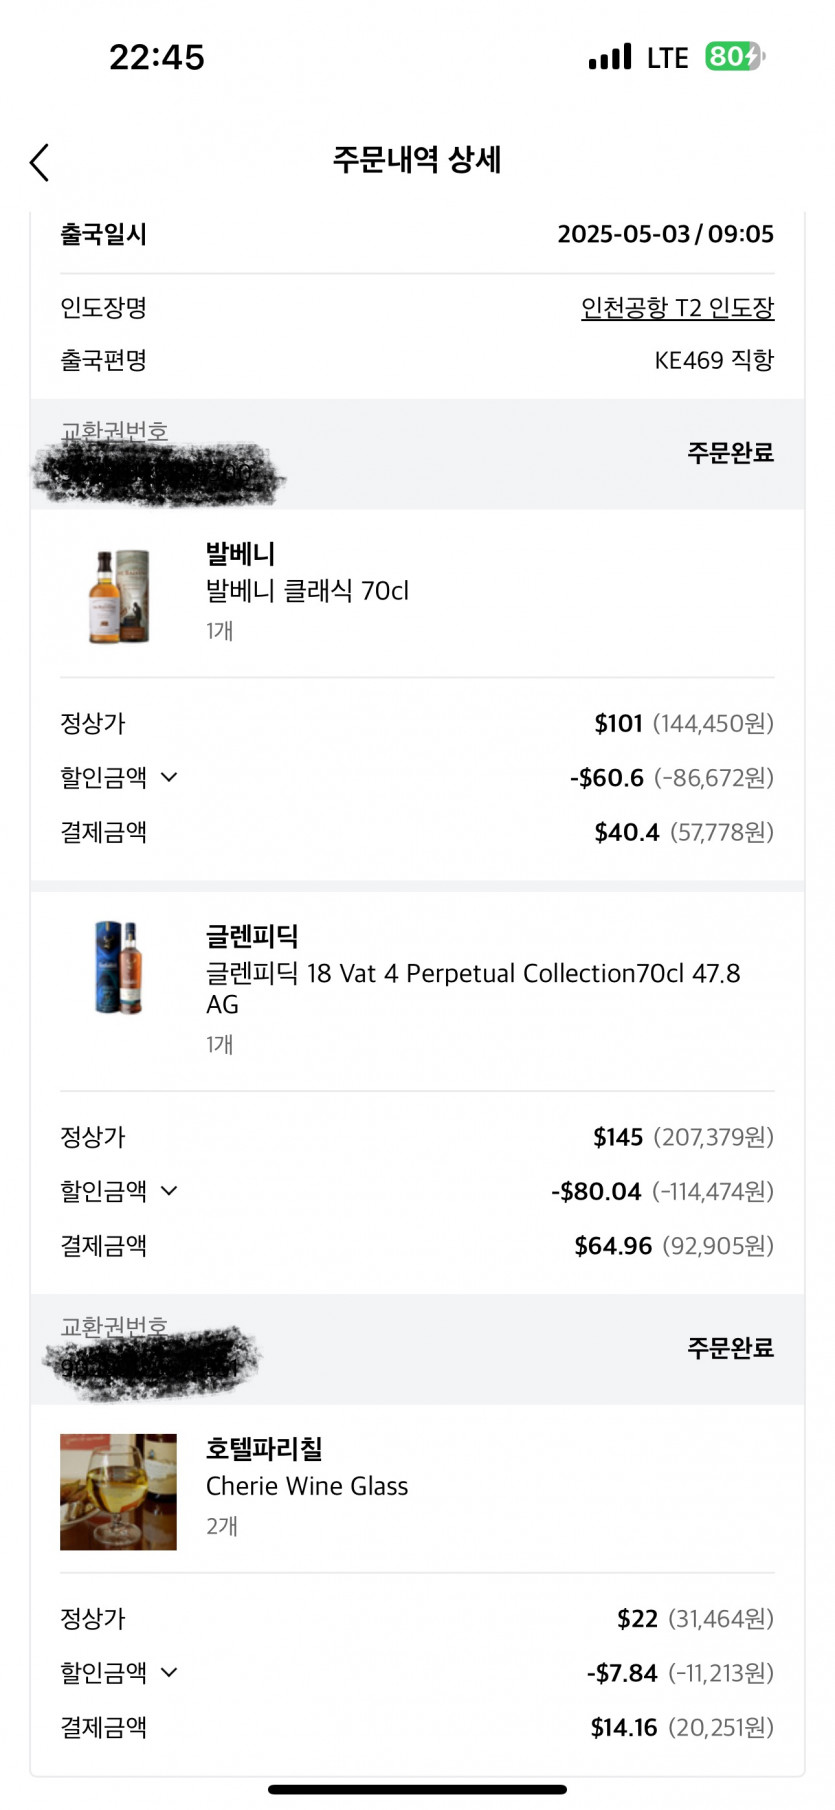Open the Balvenie bottle thumbnail
Image resolution: width=835 pixels, height=1810 pixels.
119,596
